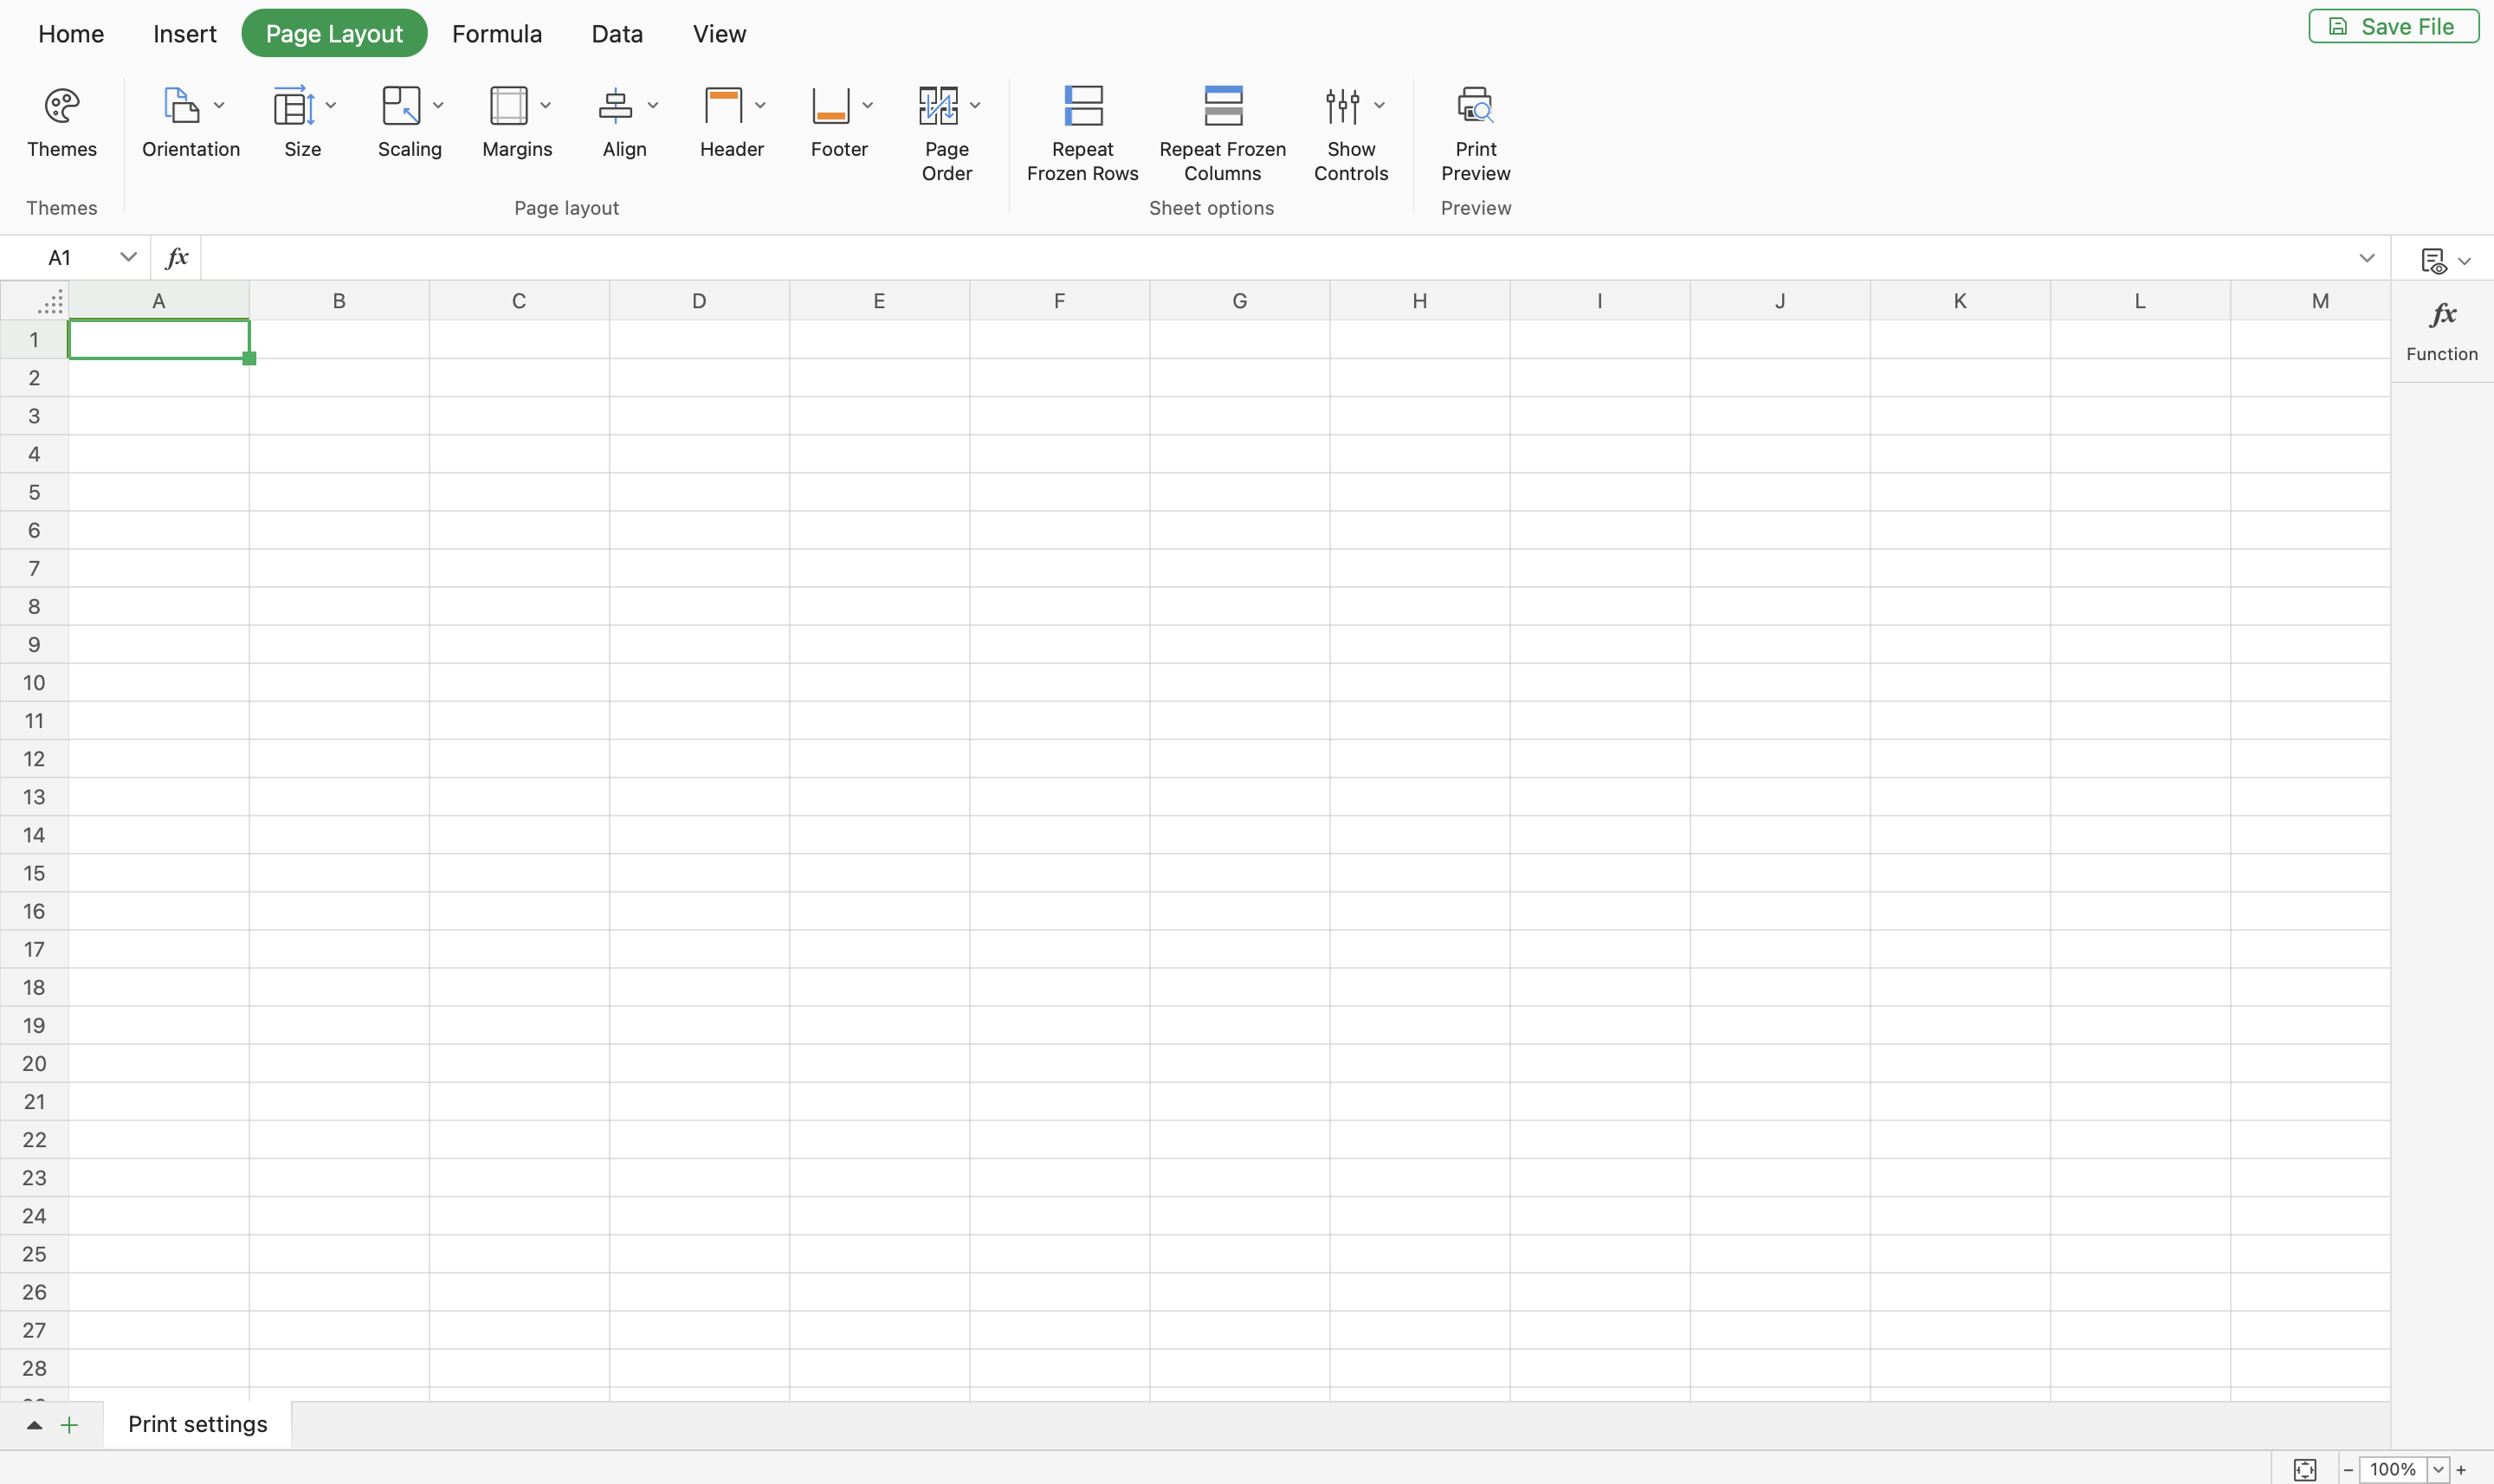This screenshot has width=2494, height=1484.
Task: Increase zoom with plus button
Action: coord(2461,1469)
